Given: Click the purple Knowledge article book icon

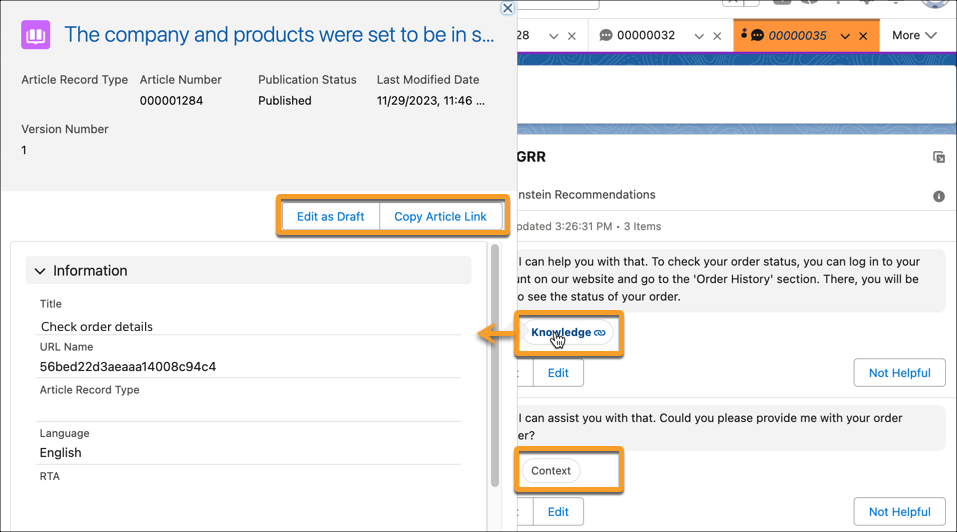Looking at the screenshot, I should click(36, 35).
